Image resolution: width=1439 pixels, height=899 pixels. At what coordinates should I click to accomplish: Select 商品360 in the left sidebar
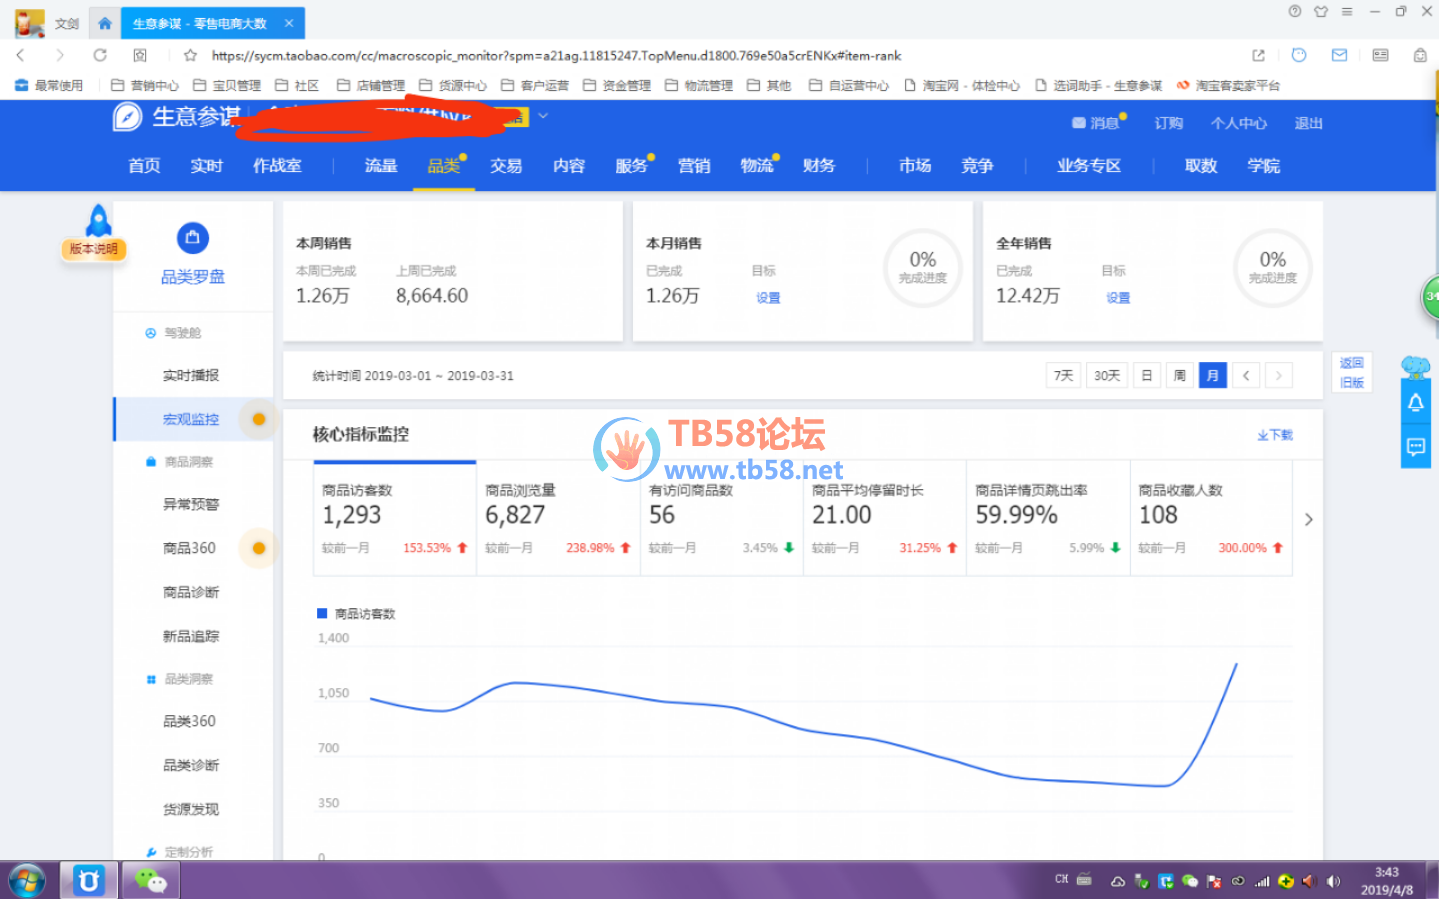(190, 548)
